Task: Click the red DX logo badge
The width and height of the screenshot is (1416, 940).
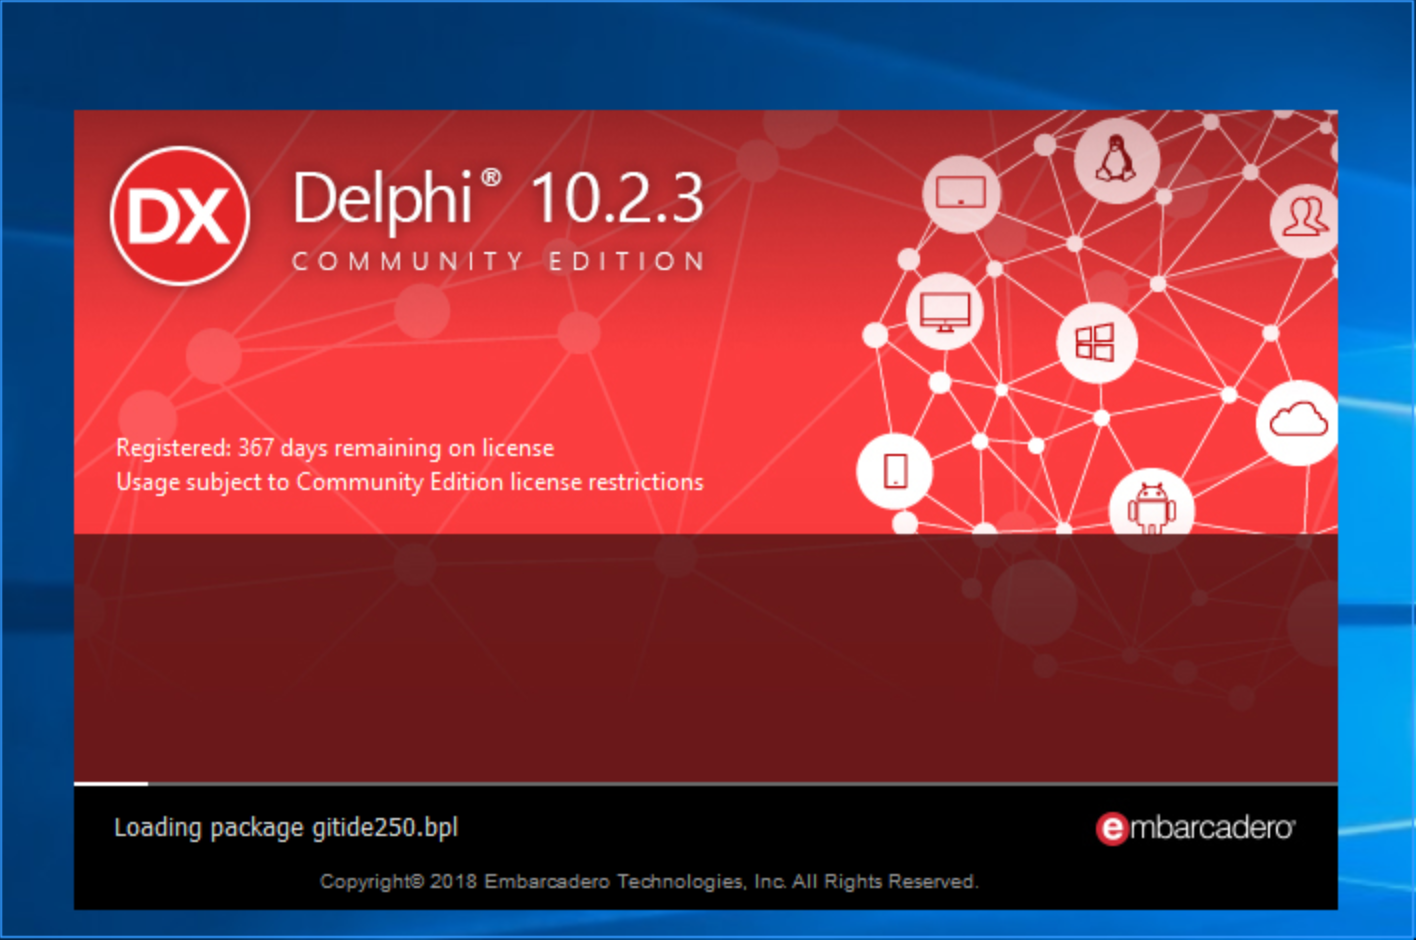Action: coord(180,216)
